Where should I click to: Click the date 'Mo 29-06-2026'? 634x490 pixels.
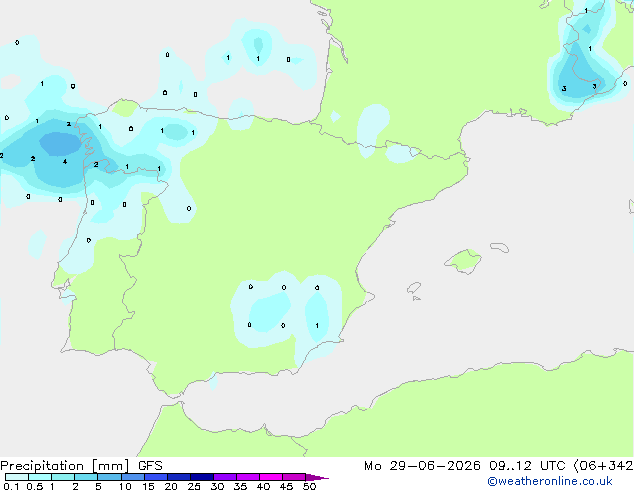(422, 466)
